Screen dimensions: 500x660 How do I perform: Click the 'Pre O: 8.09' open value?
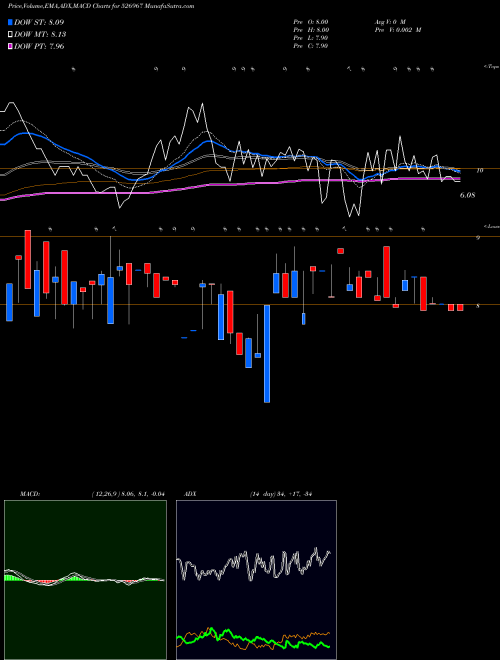coord(311,22)
